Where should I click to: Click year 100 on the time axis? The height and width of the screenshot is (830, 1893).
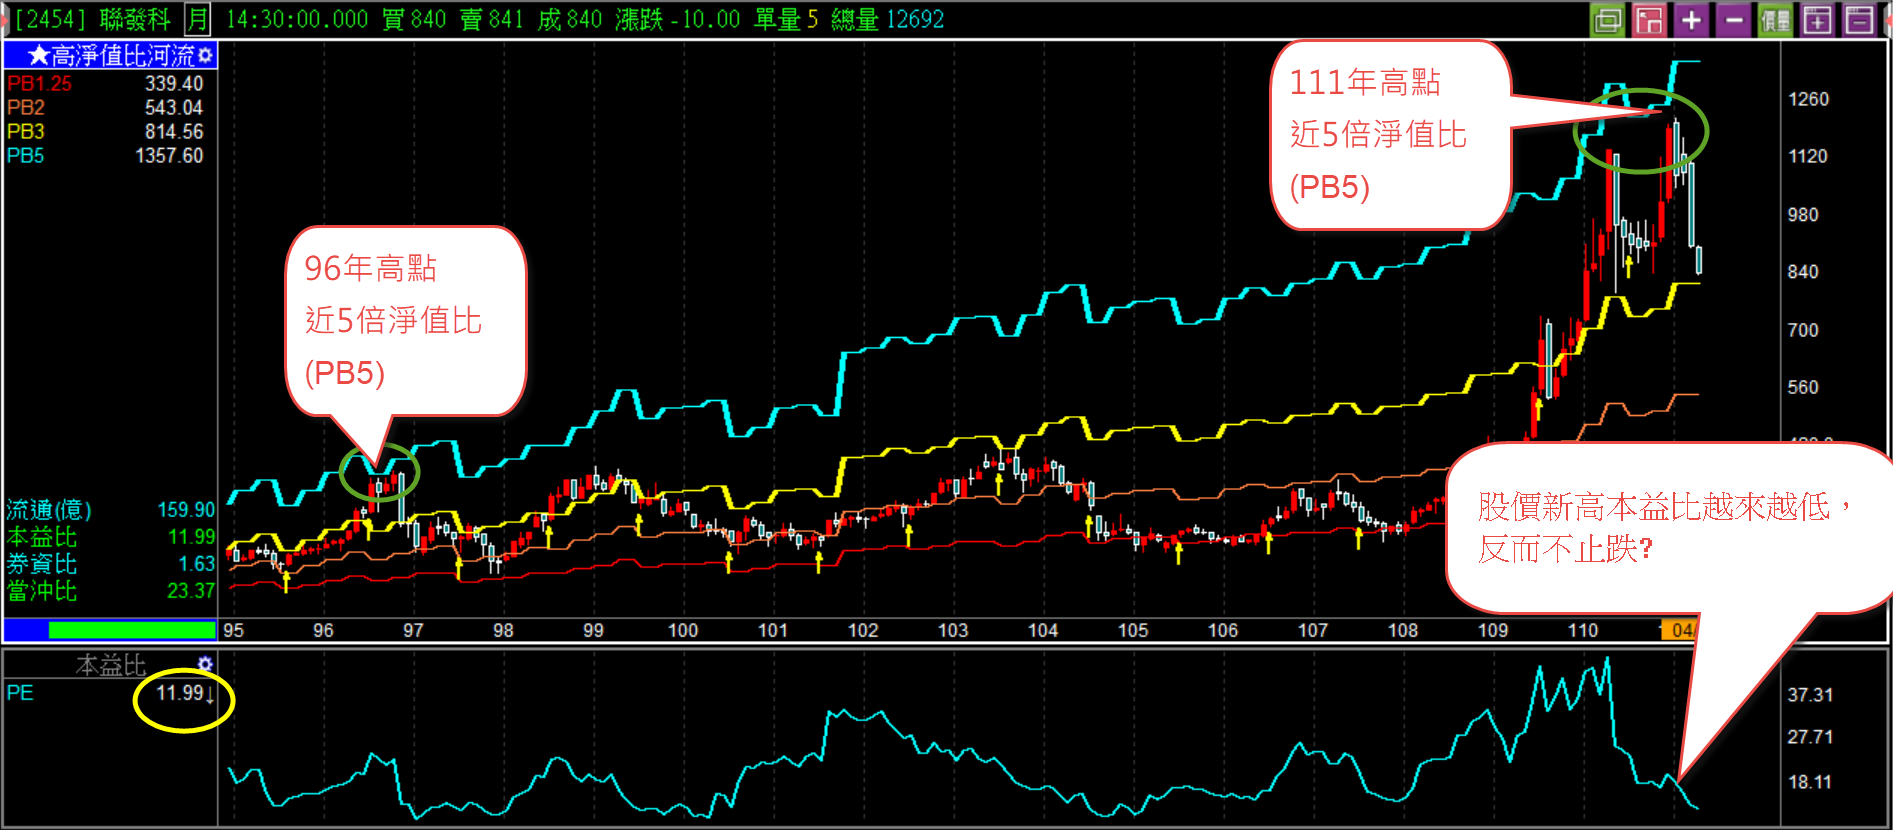pos(682,630)
